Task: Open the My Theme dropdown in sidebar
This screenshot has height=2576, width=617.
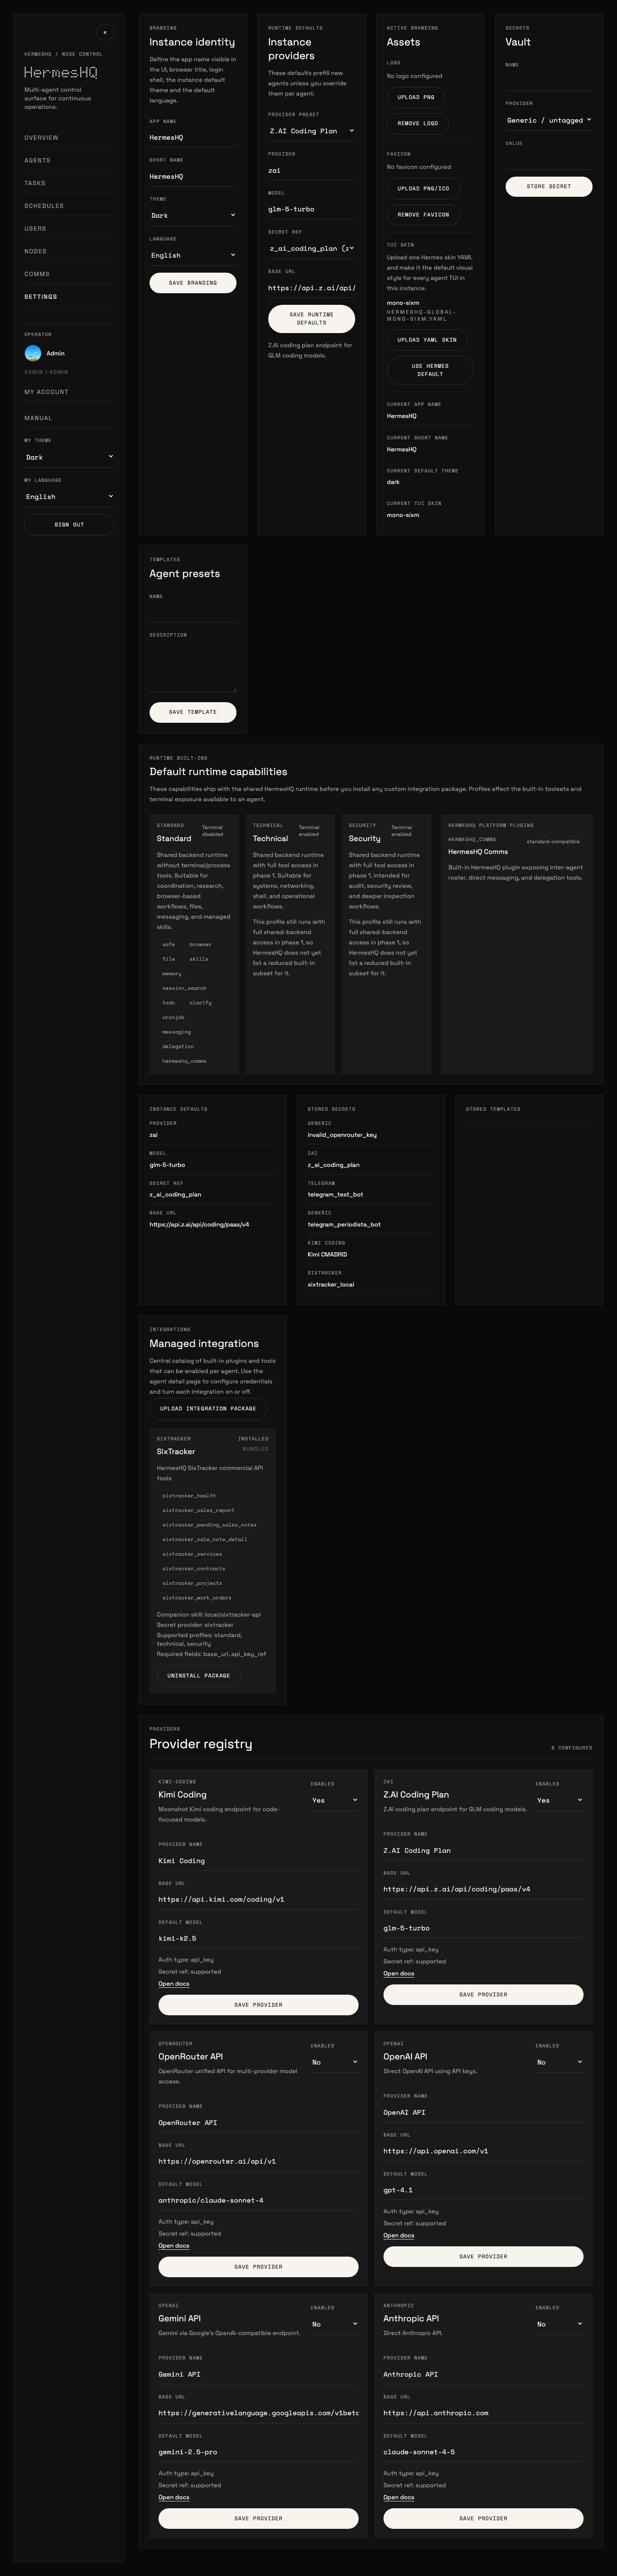Action: tap(69, 457)
